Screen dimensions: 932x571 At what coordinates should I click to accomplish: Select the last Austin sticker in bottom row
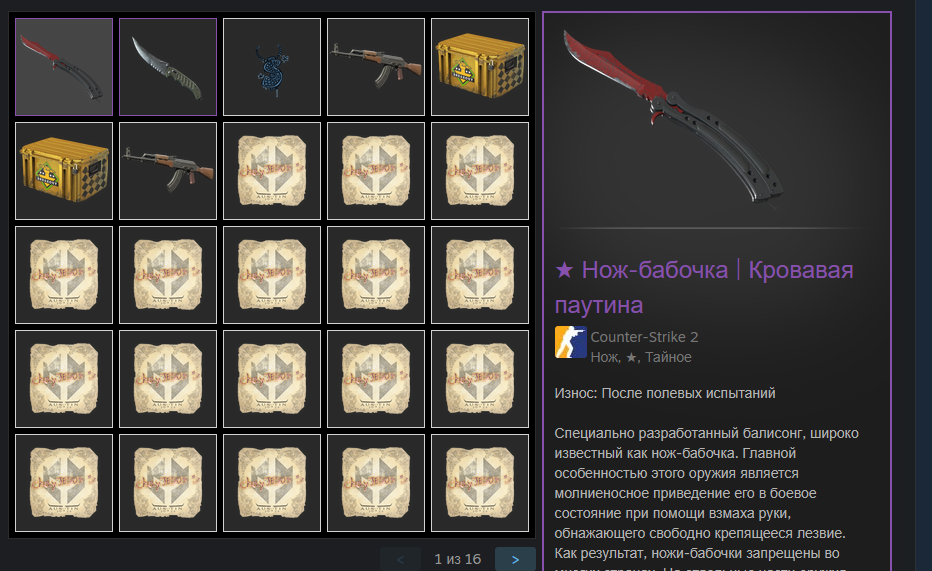click(x=480, y=483)
